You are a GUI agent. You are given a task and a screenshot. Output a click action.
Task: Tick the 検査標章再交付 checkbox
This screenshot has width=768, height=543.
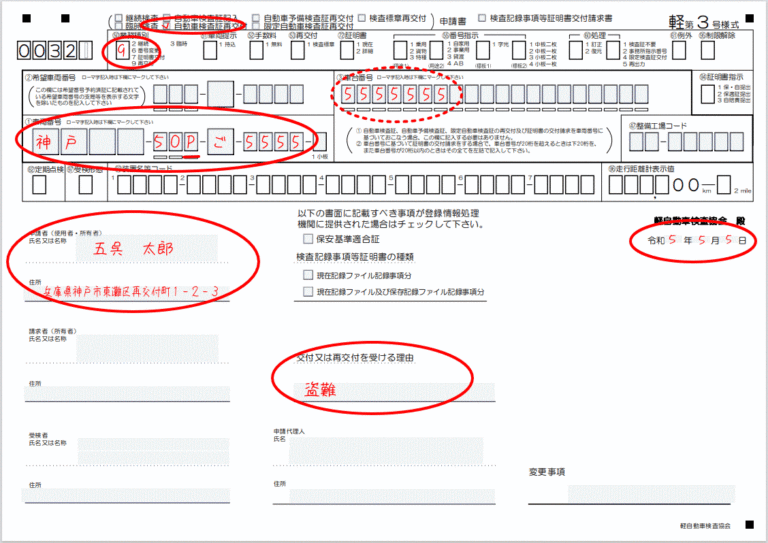click(x=362, y=18)
